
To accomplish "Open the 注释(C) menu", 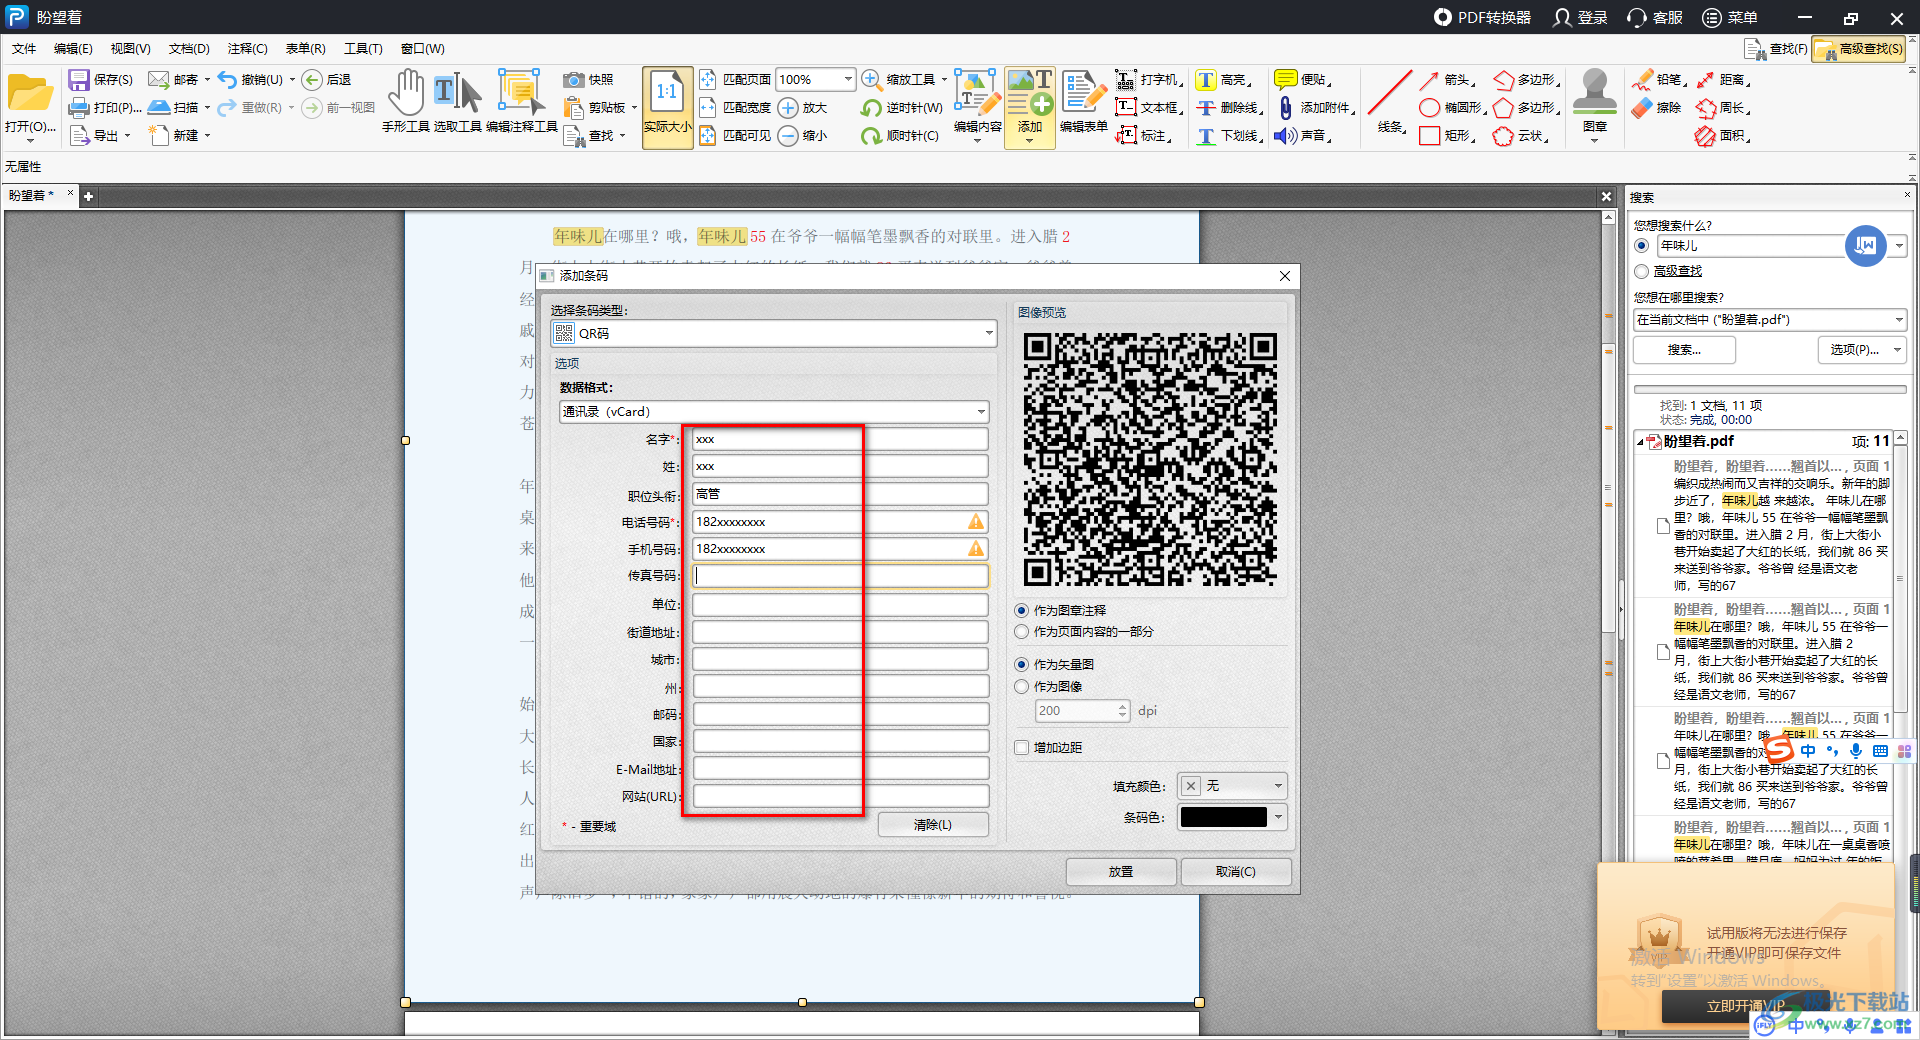I will click(247, 48).
